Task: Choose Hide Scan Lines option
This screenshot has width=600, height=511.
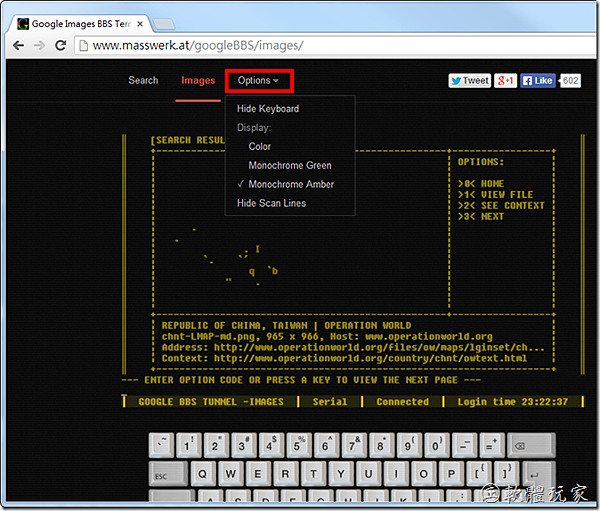Action: pos(271,203)
